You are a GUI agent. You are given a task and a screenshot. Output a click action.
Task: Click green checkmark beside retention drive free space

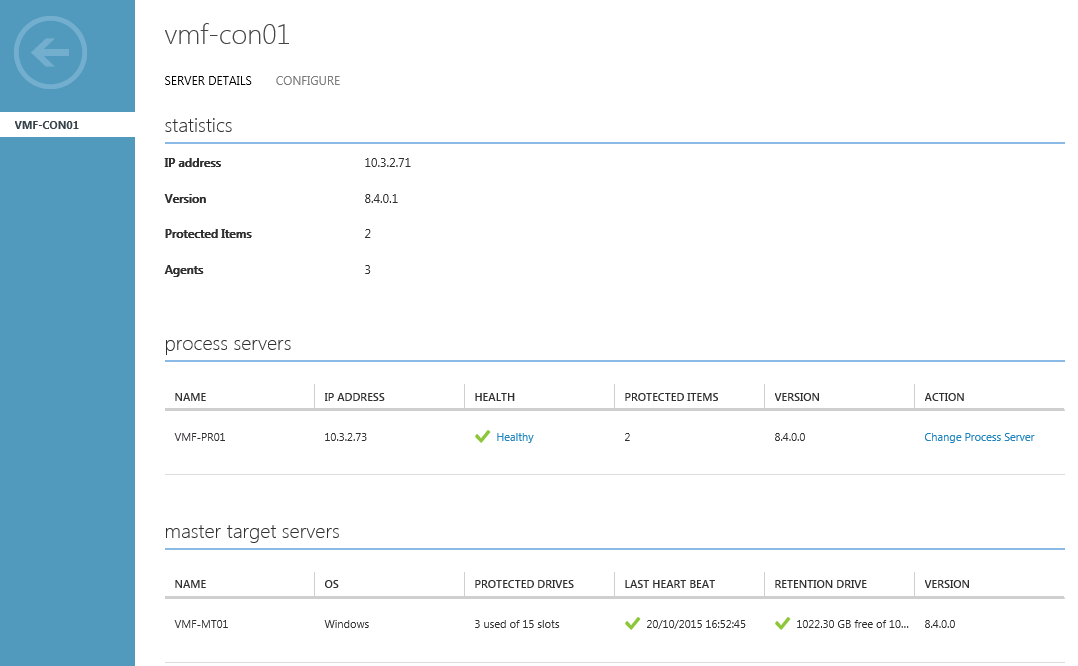782,624
